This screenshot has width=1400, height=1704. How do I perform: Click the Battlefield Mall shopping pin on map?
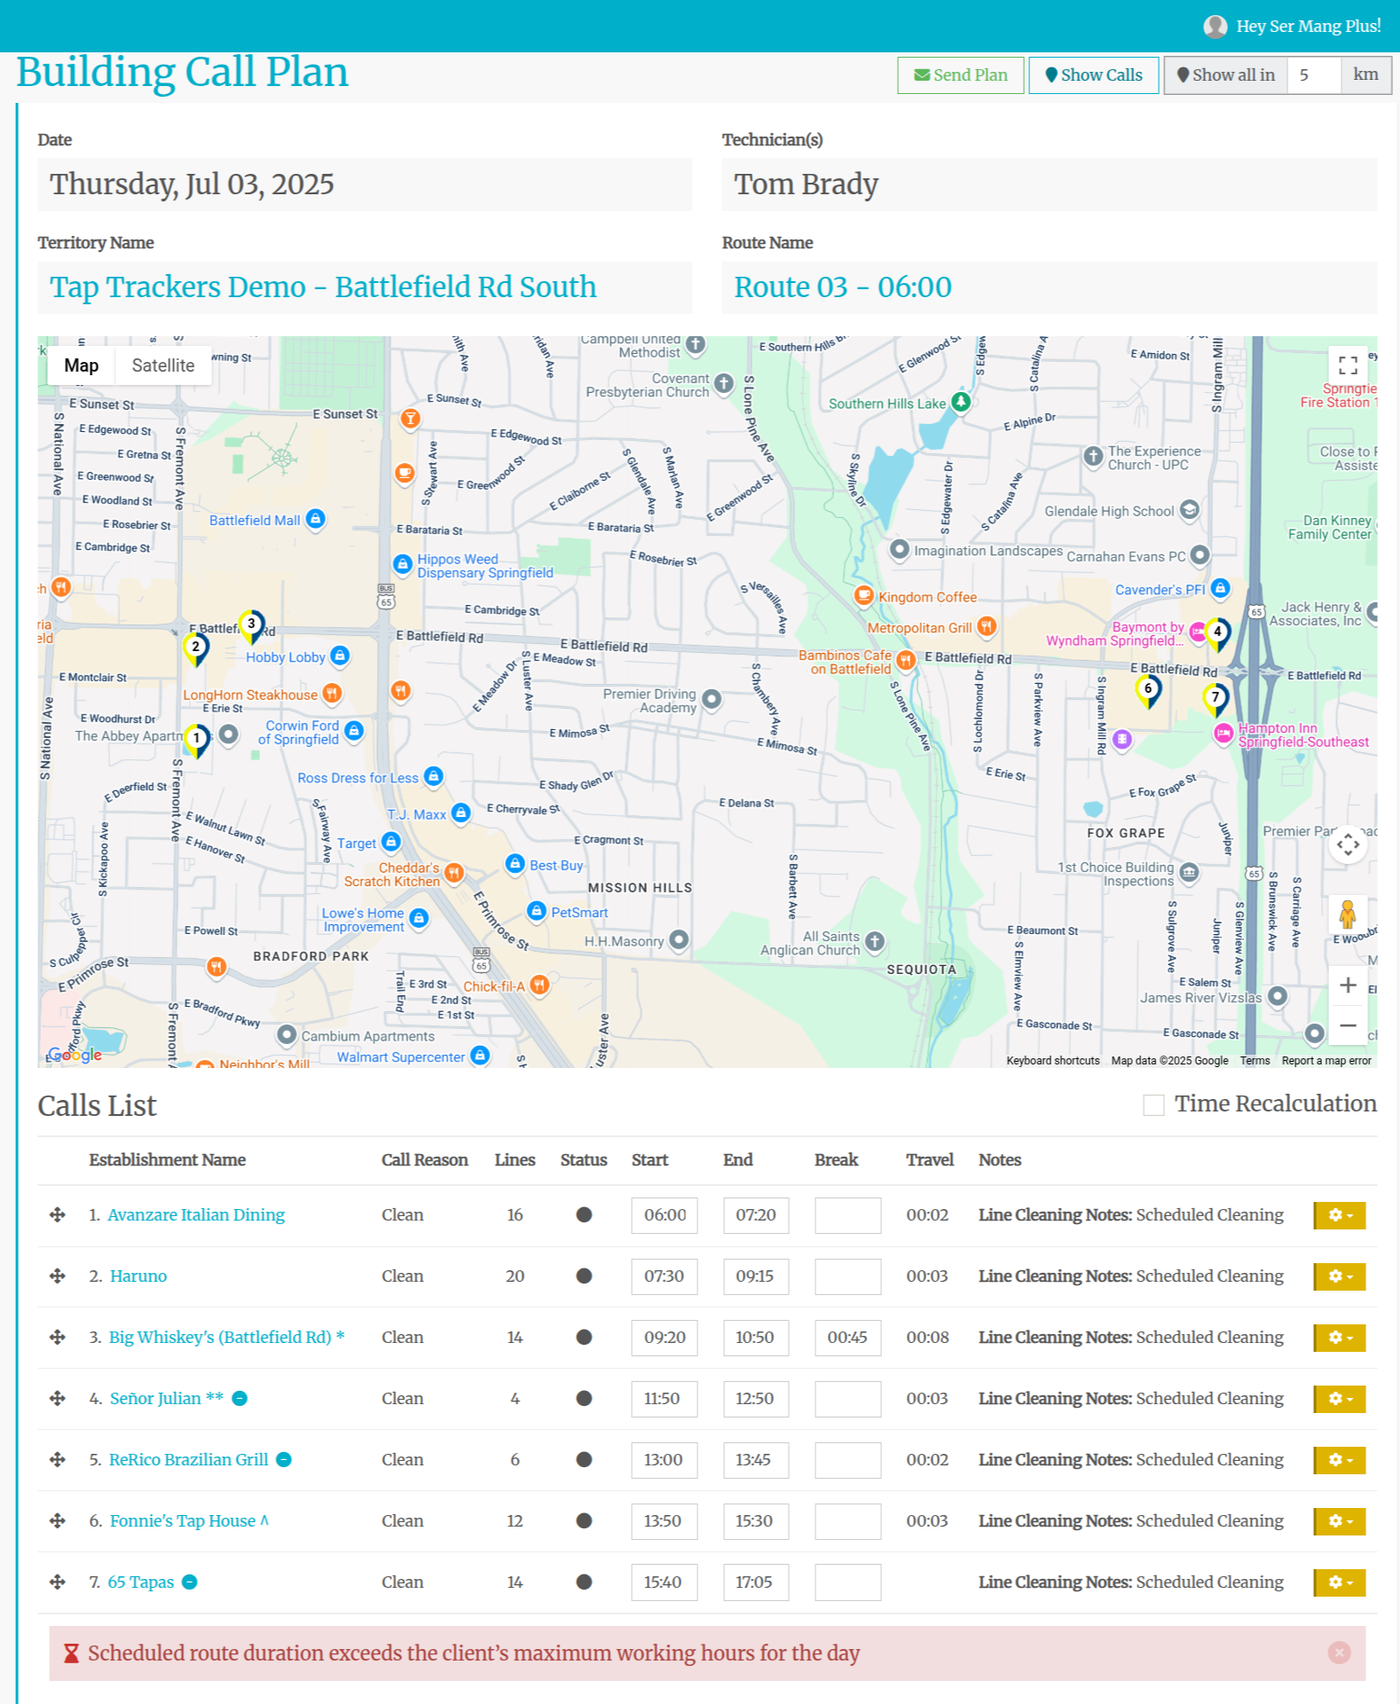[316, 519]
